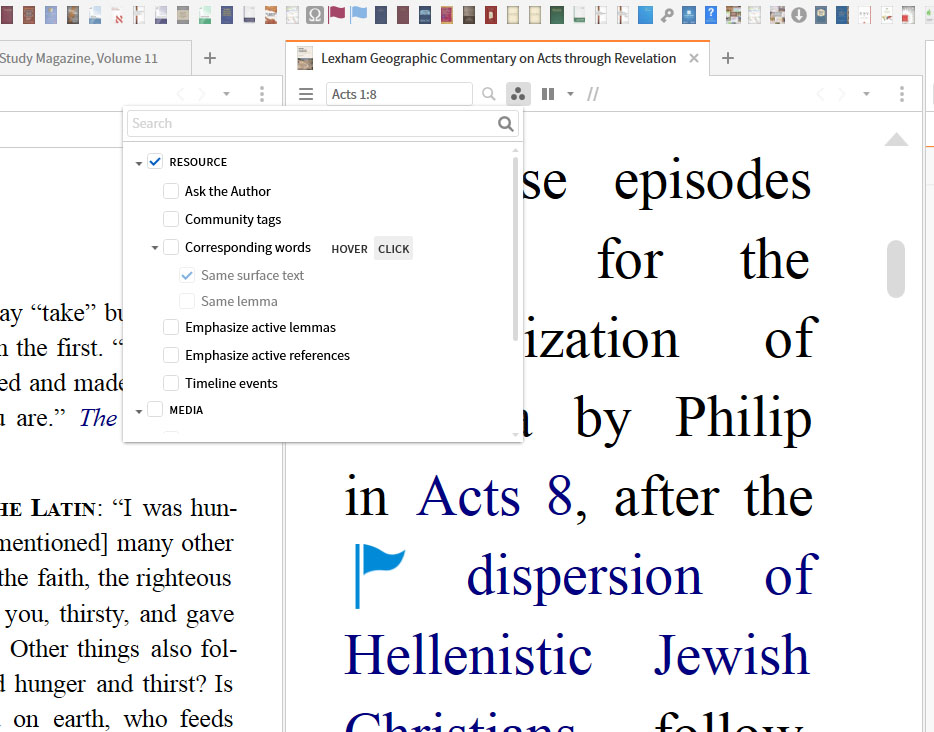Image resolution: width=934 pixels, height=732 pixels.
Task: Open the key icon shortcut
Action: click(x=667, y=15)
